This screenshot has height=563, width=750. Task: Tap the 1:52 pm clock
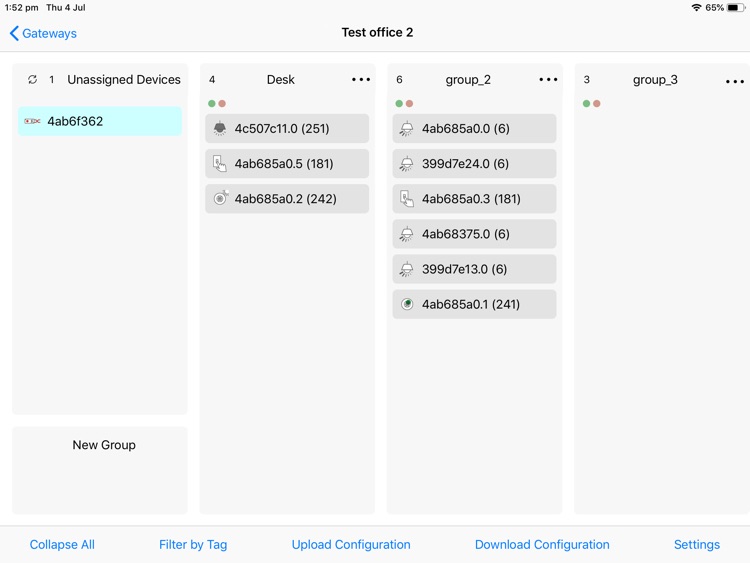pyautogui.click(x=22, y=8)
